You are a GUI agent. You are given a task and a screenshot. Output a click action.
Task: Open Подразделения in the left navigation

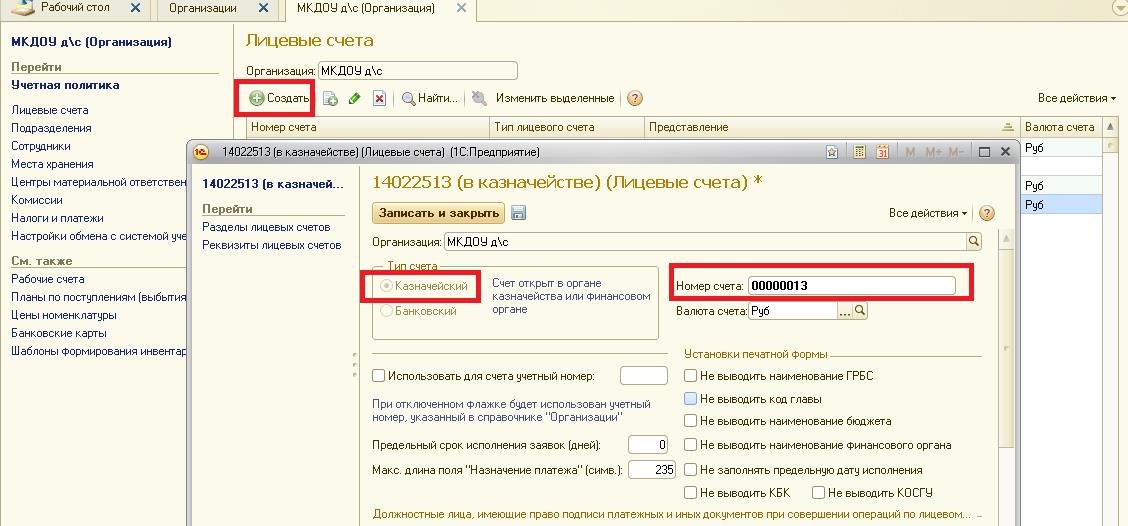coord(51,128)
